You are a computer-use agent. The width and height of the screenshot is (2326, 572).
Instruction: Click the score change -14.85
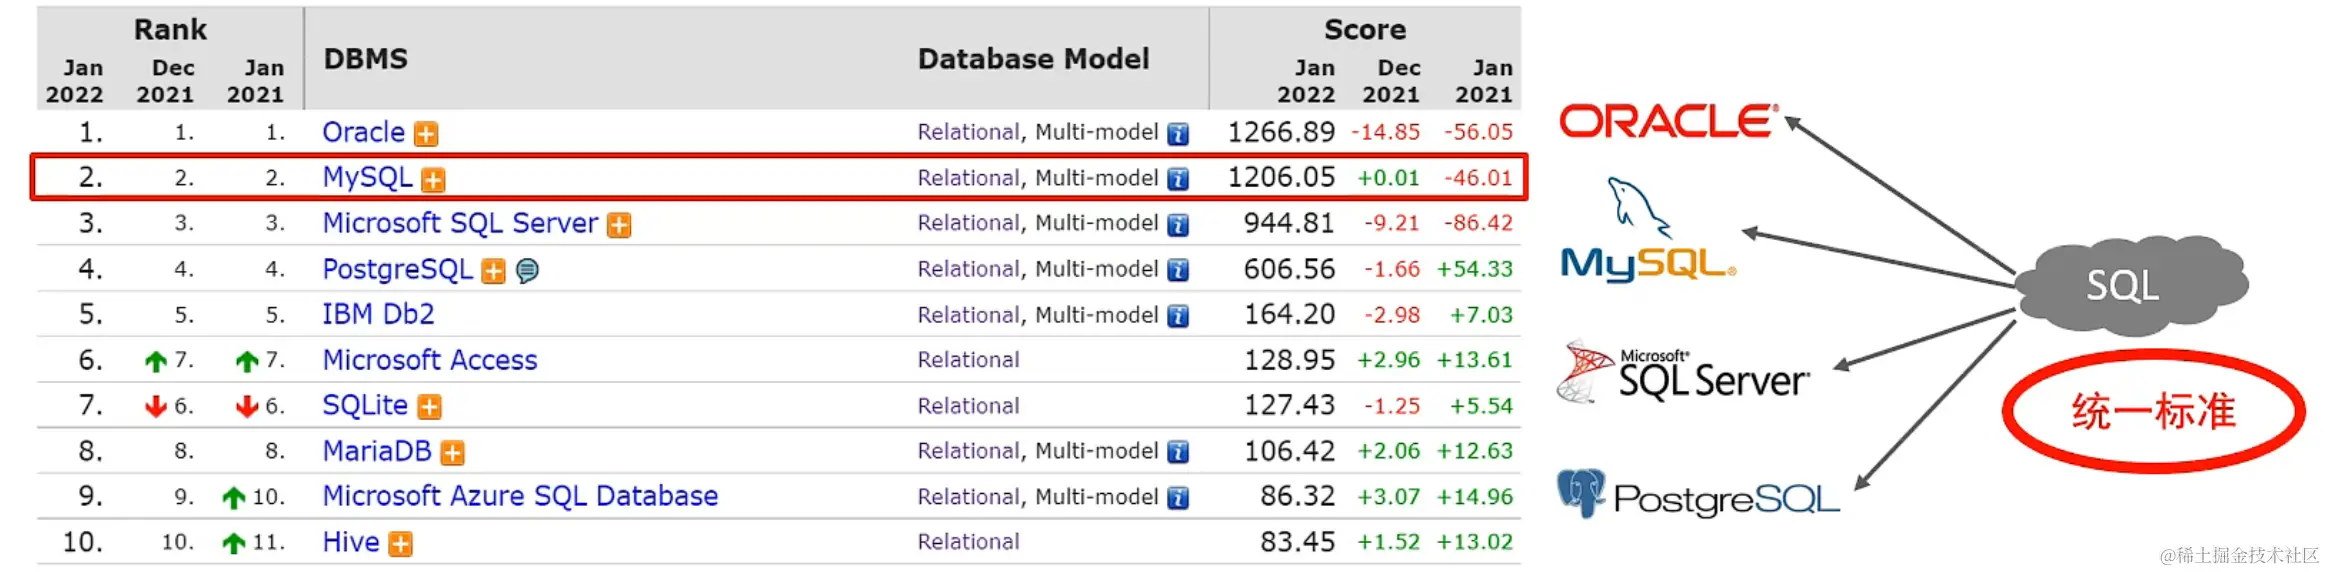pyautogui.click(x=1386, y=132)
